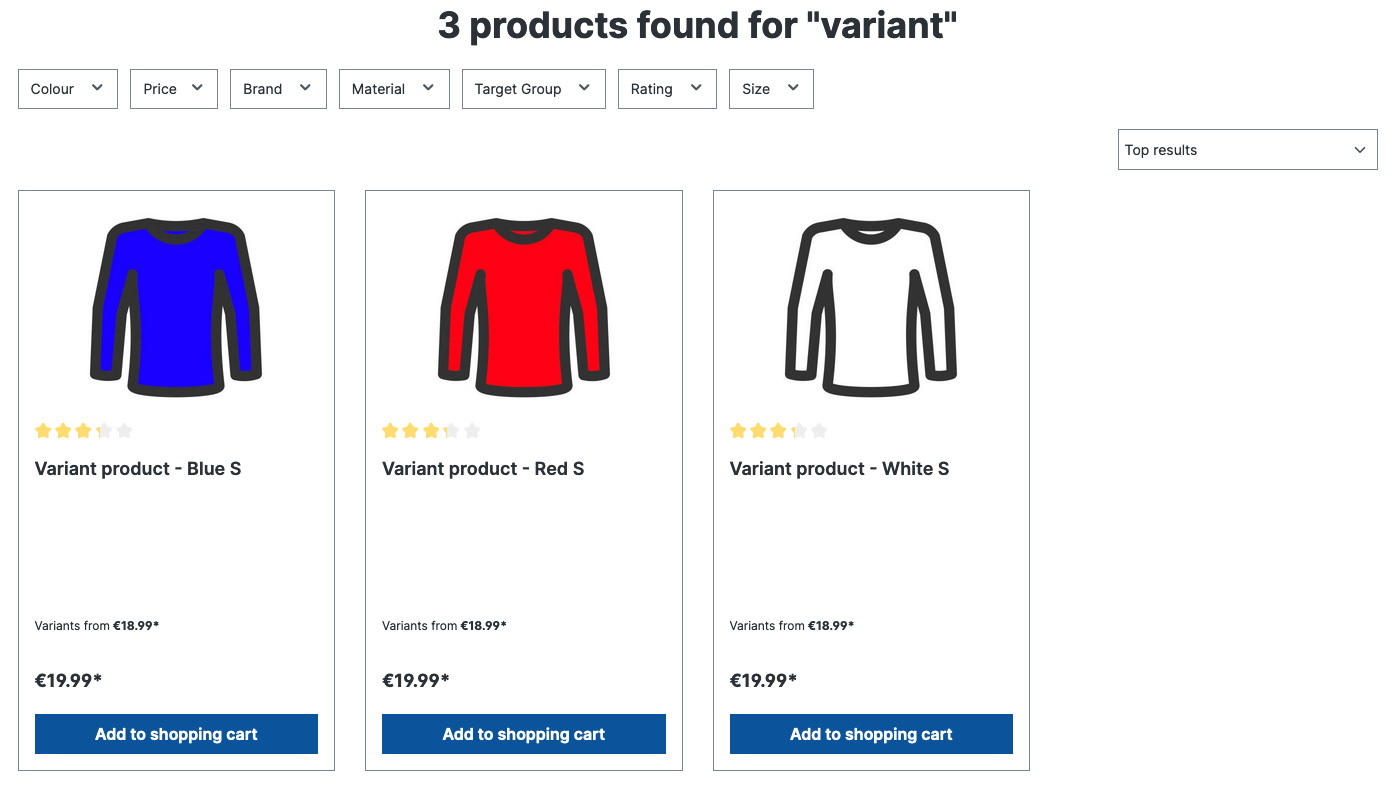Open the Top results sorting dropdown

coord(1247,150)
